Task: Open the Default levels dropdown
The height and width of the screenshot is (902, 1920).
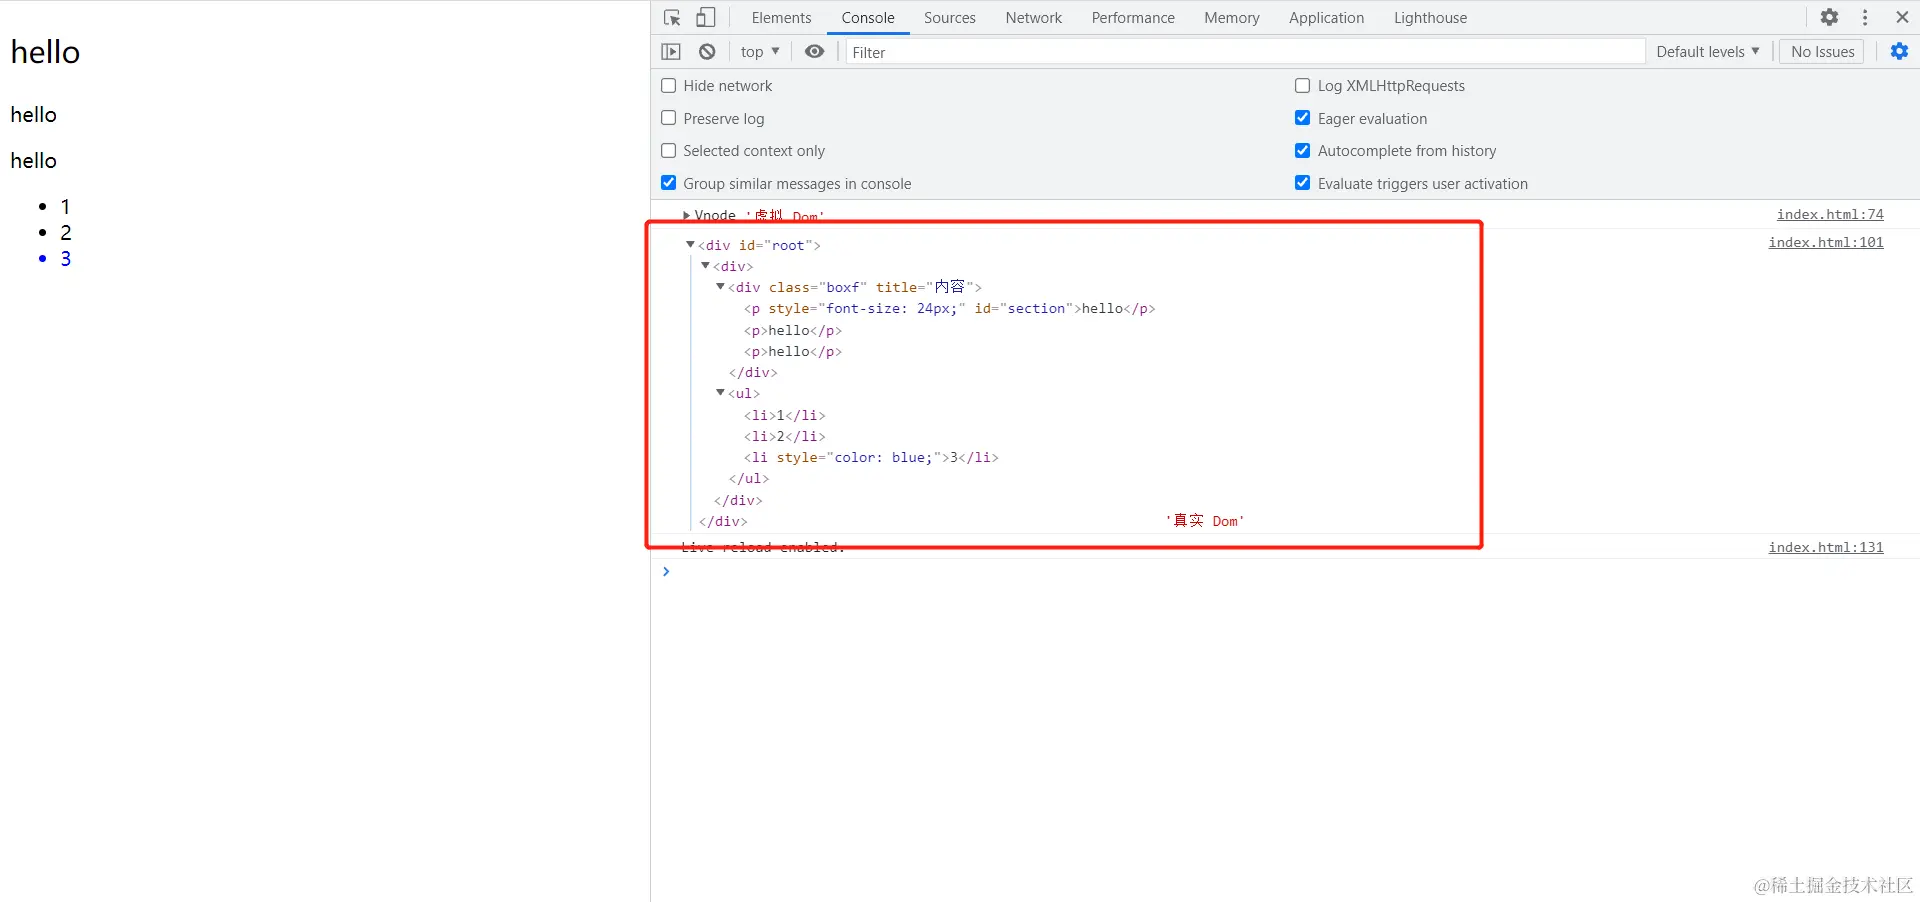Action: tap(1707, 52)
